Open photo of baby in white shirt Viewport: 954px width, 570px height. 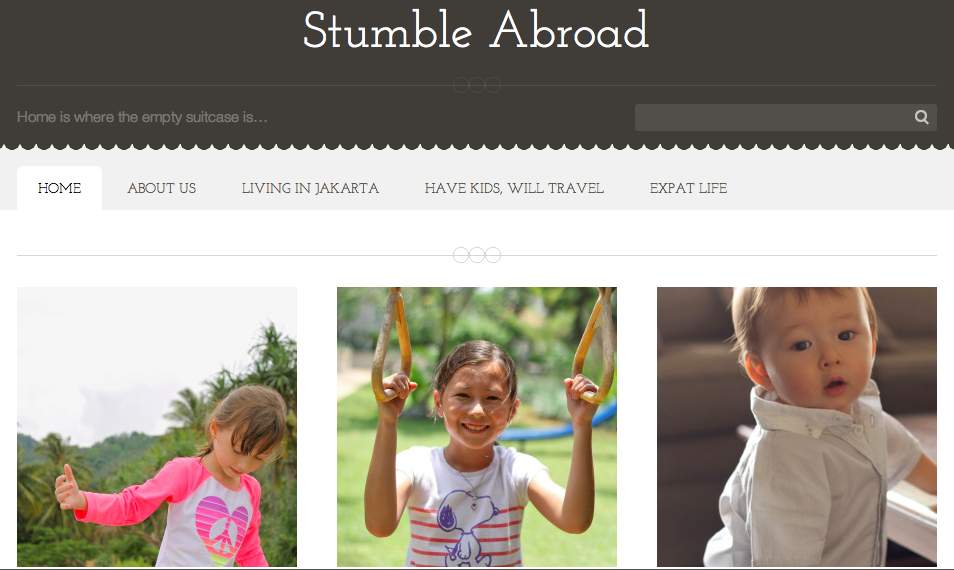[797, 427]
